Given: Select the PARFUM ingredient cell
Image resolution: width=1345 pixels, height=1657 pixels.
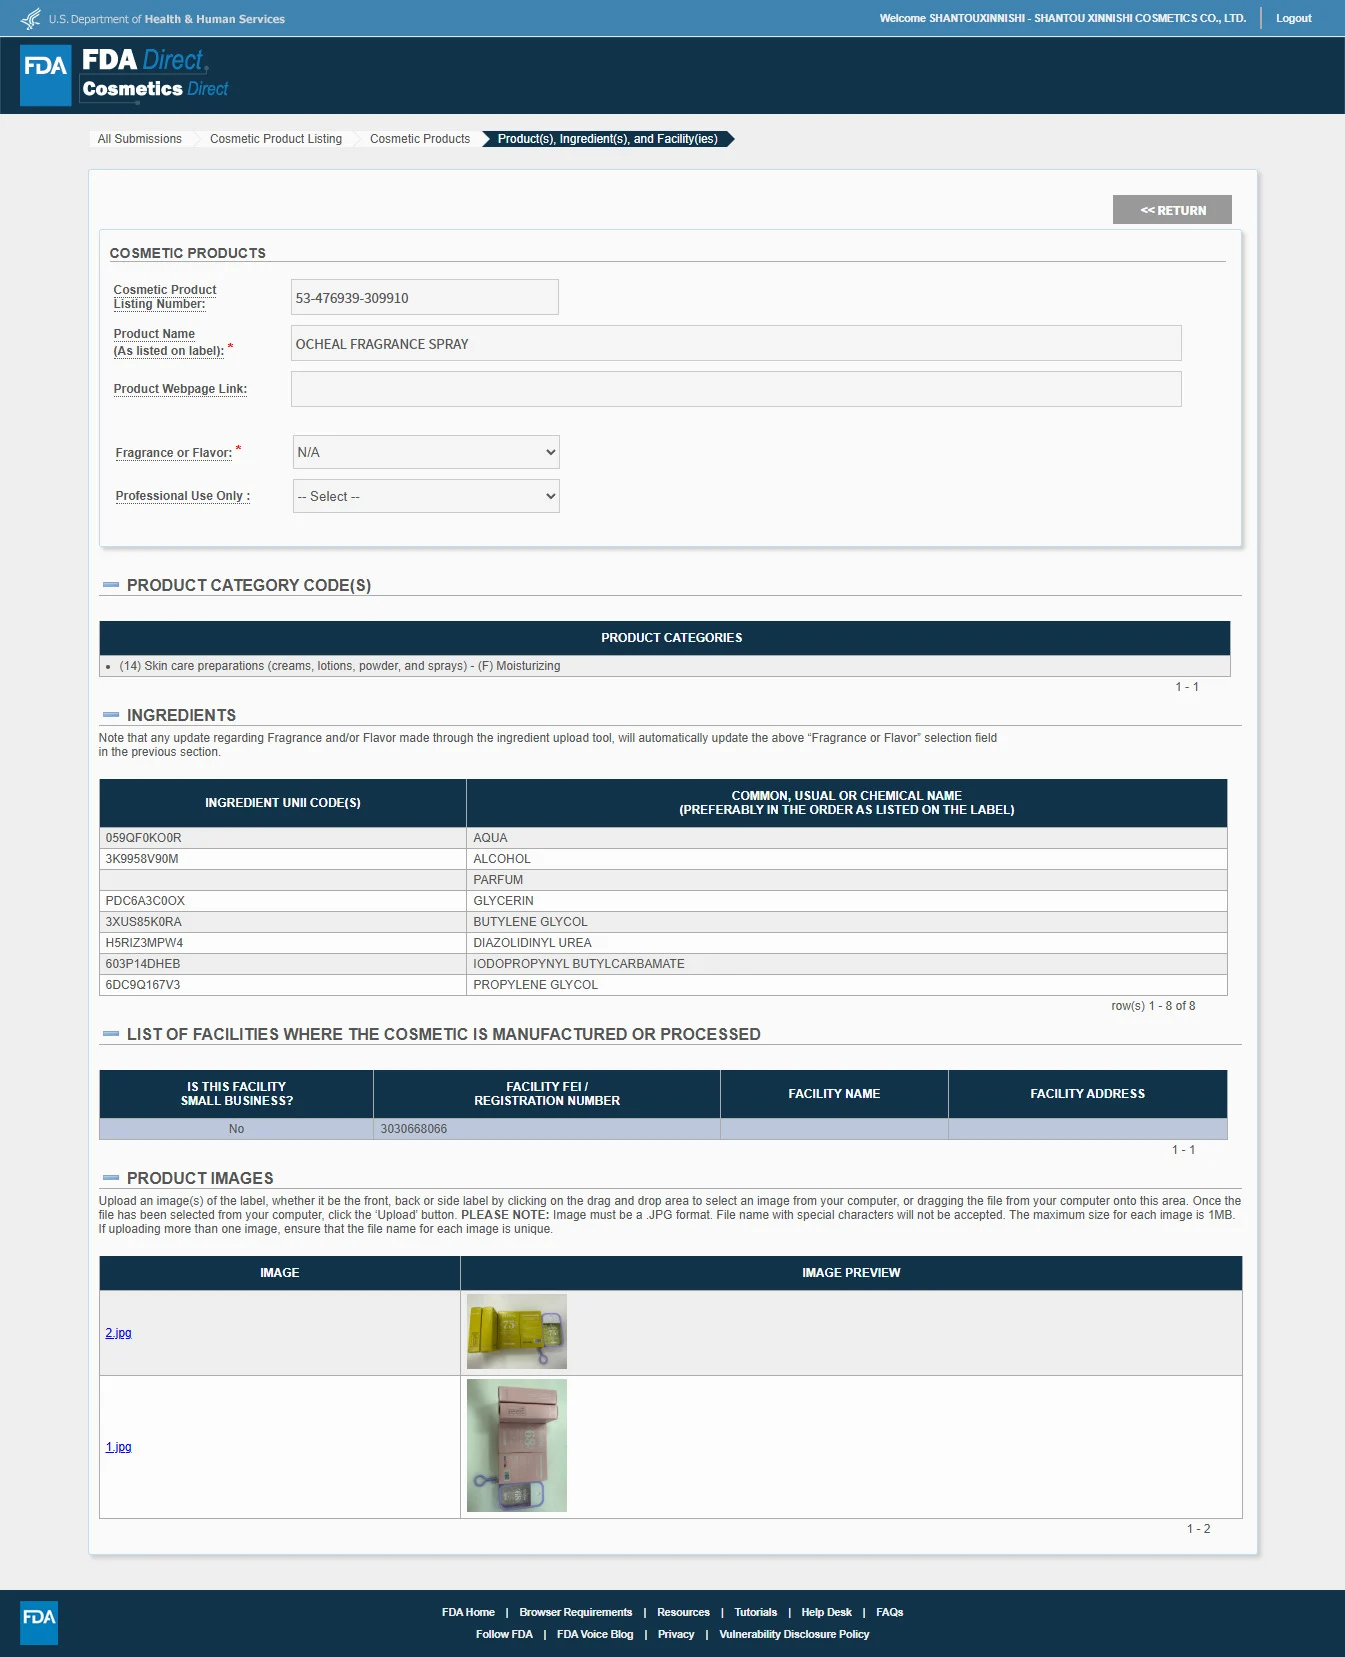Looking at the screenshot, I should tap(847, 880).
